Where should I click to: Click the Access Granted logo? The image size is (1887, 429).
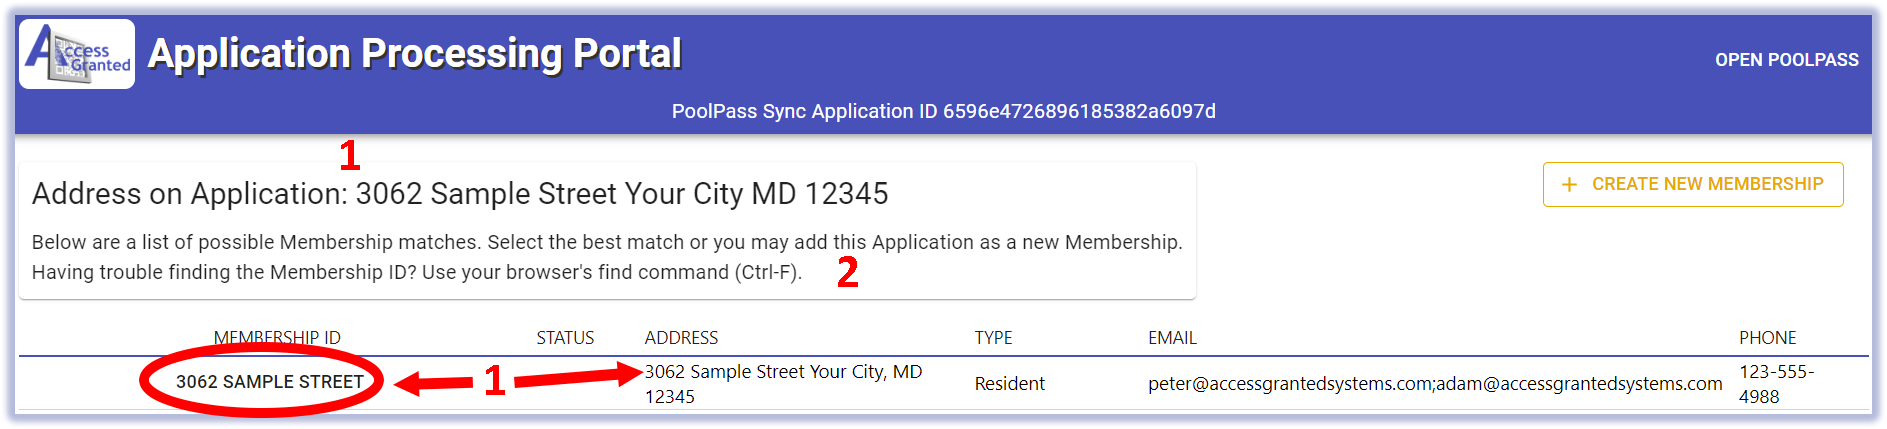[77, 54]
